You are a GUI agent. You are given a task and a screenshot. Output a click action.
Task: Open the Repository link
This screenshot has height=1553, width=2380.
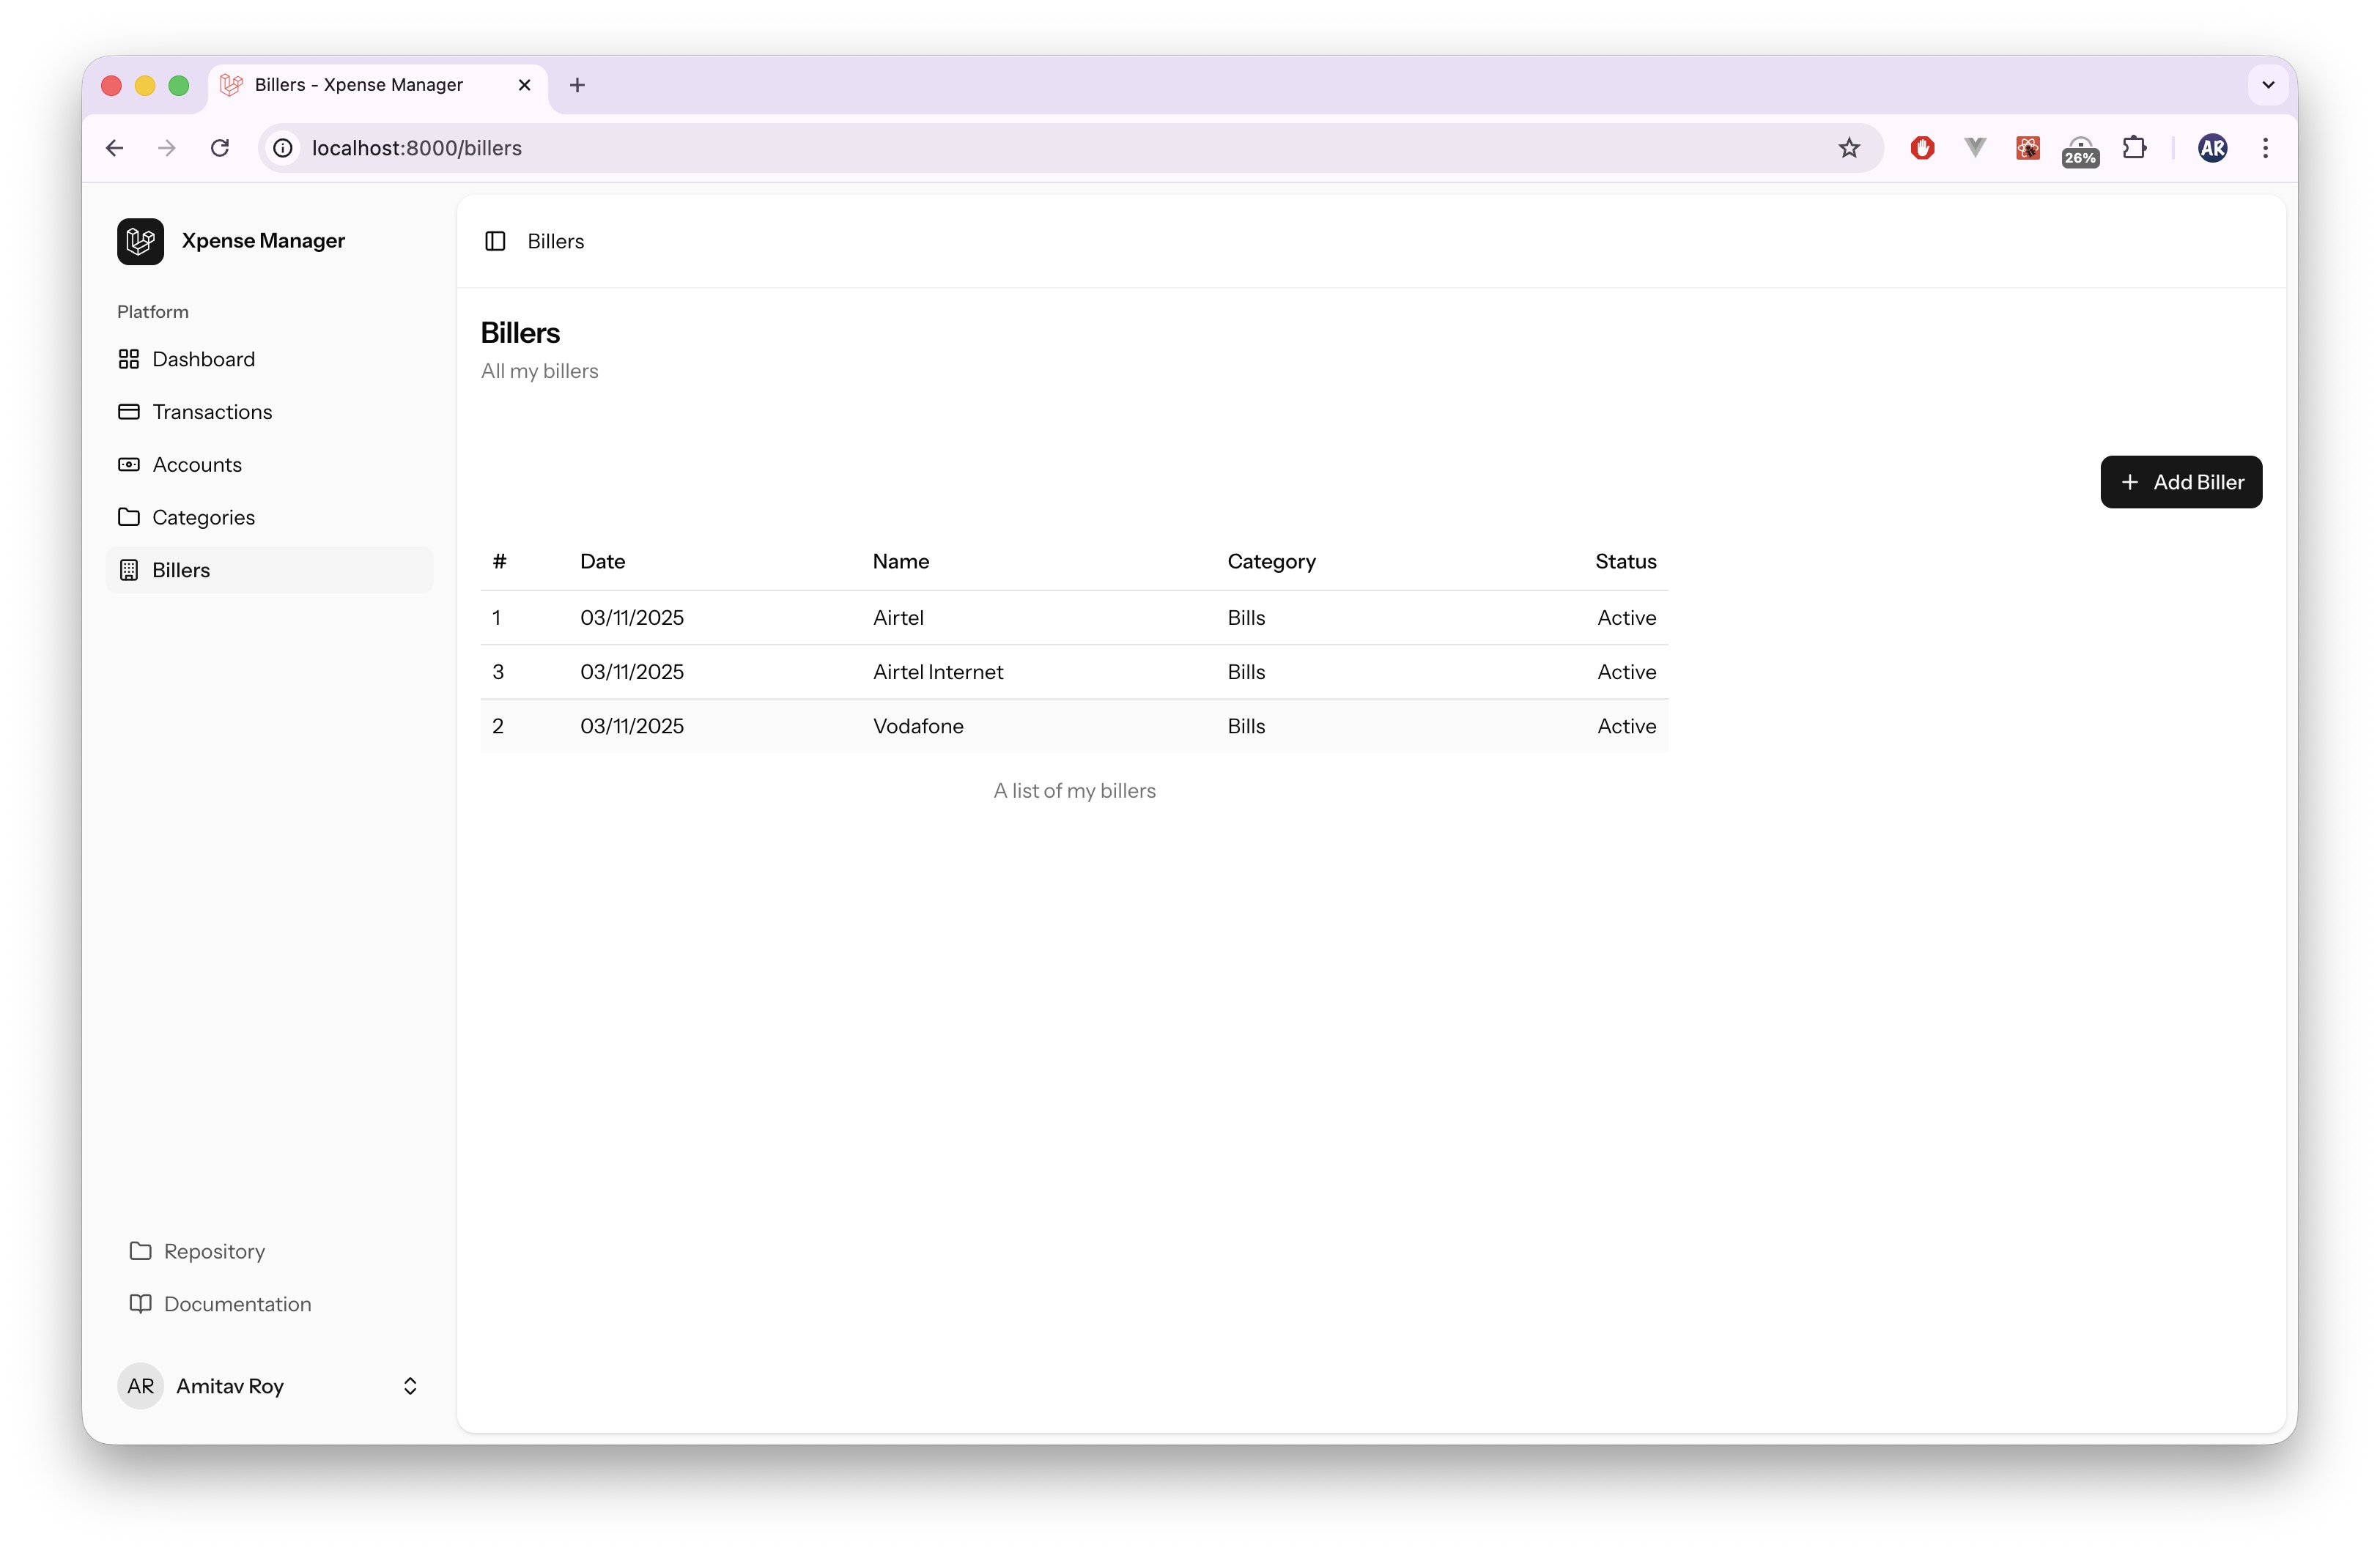[214, 1251]
